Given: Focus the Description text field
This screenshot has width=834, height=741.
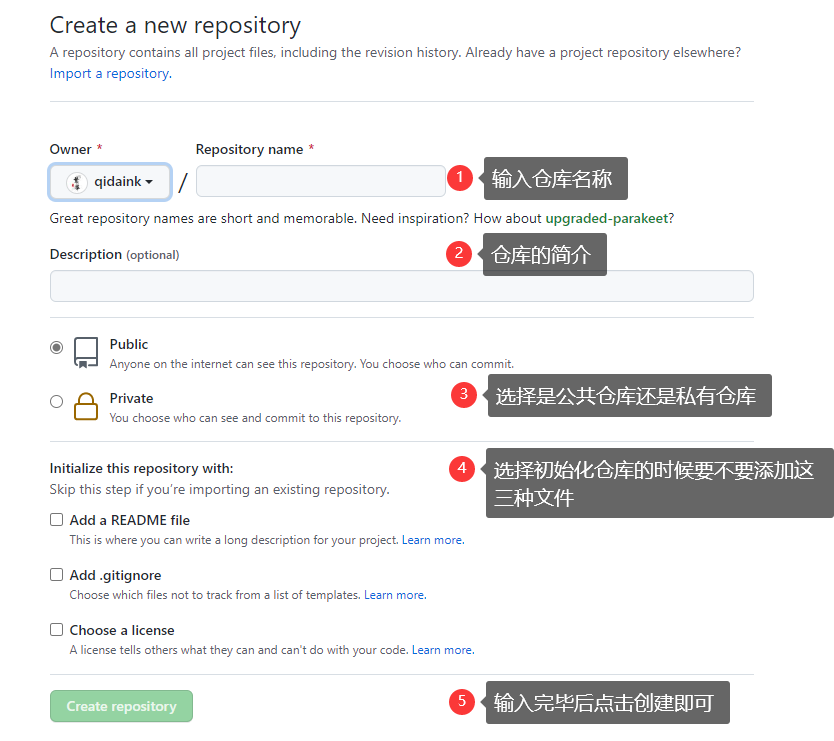Looking at the screenshot, I should 401,286.
